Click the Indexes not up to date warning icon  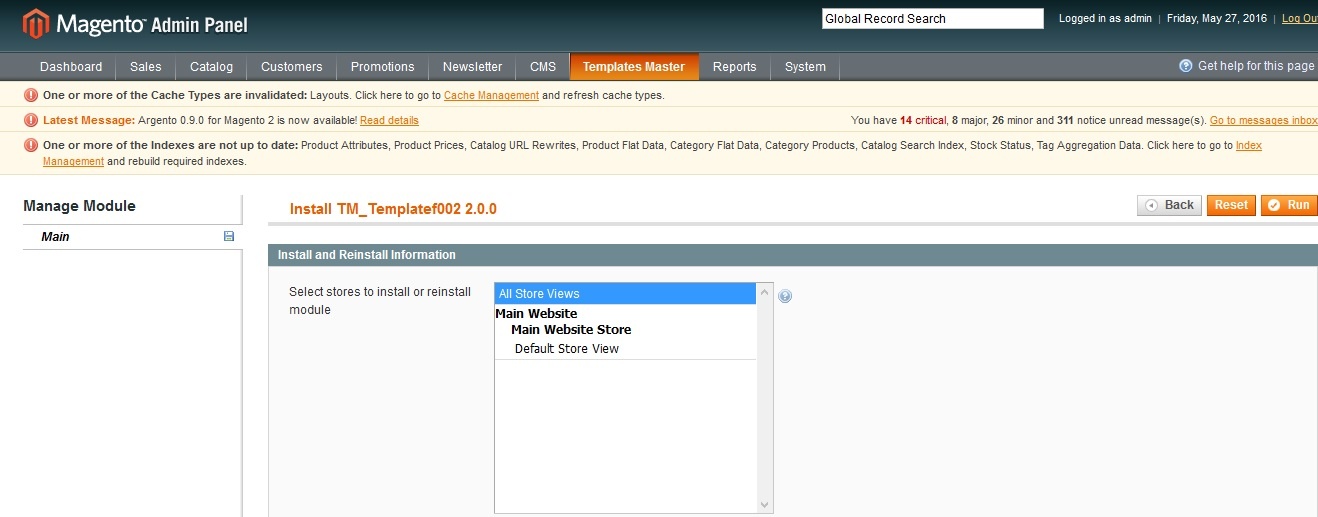tap(31, 146)
